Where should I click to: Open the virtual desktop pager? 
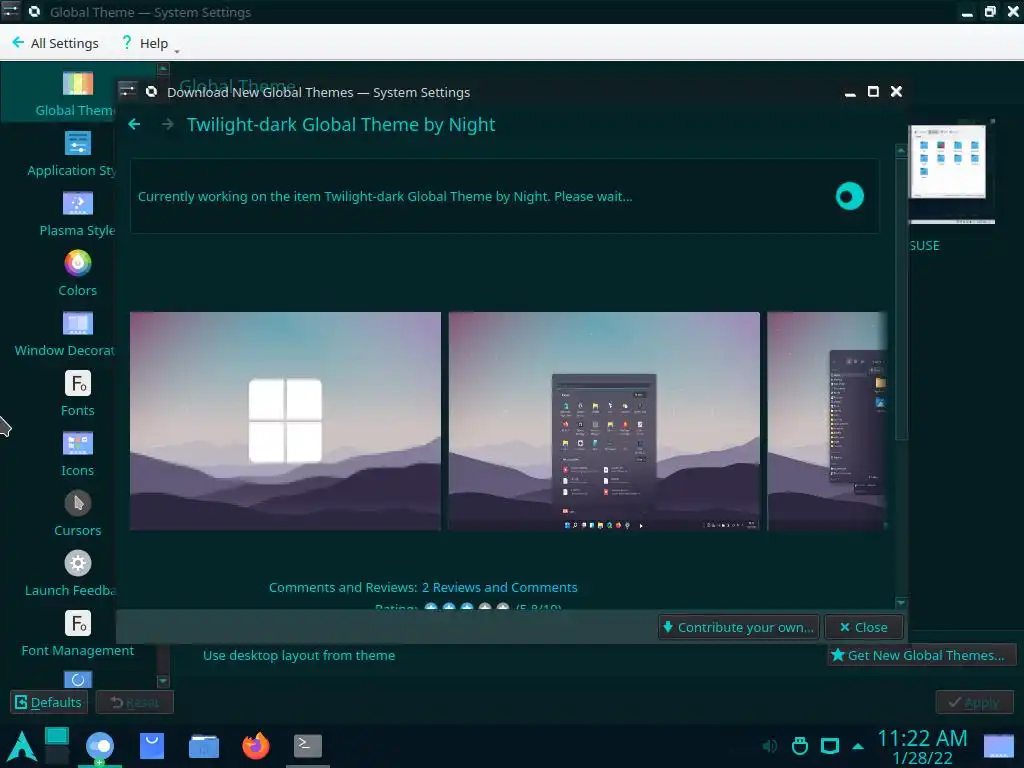pyautogui.click(x=57, y=746)
